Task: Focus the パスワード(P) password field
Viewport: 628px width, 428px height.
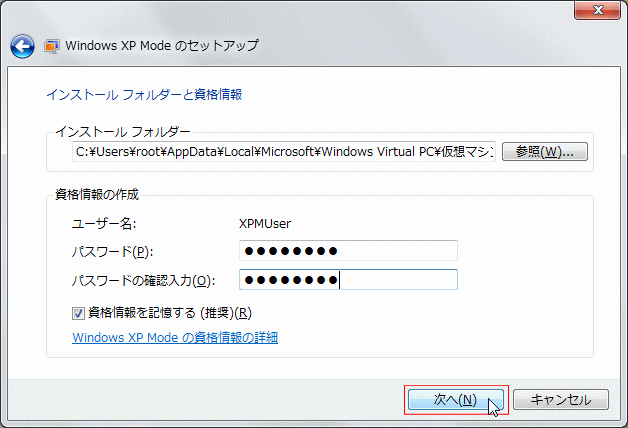Action: [348, 251]
